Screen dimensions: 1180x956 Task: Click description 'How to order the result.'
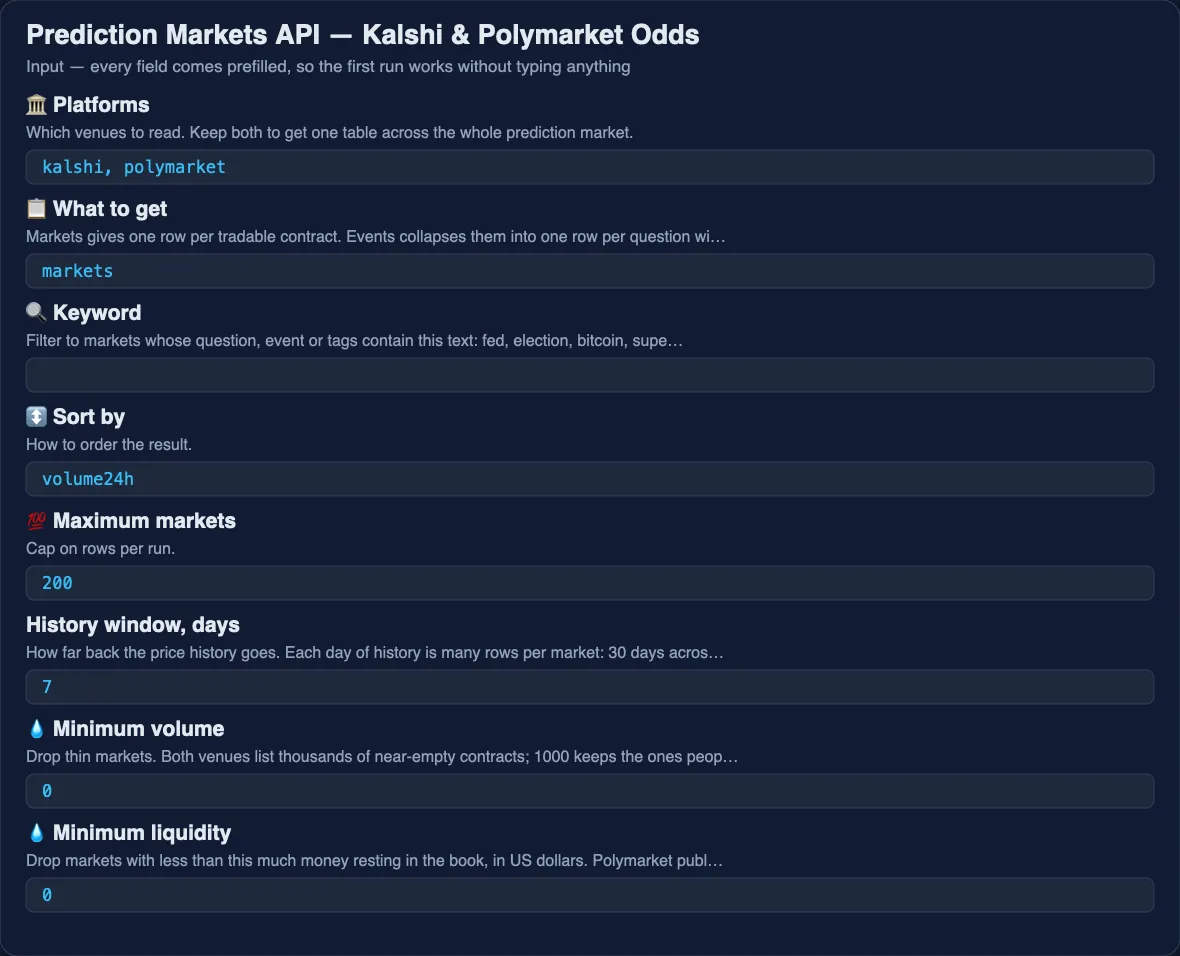point(109,444)
